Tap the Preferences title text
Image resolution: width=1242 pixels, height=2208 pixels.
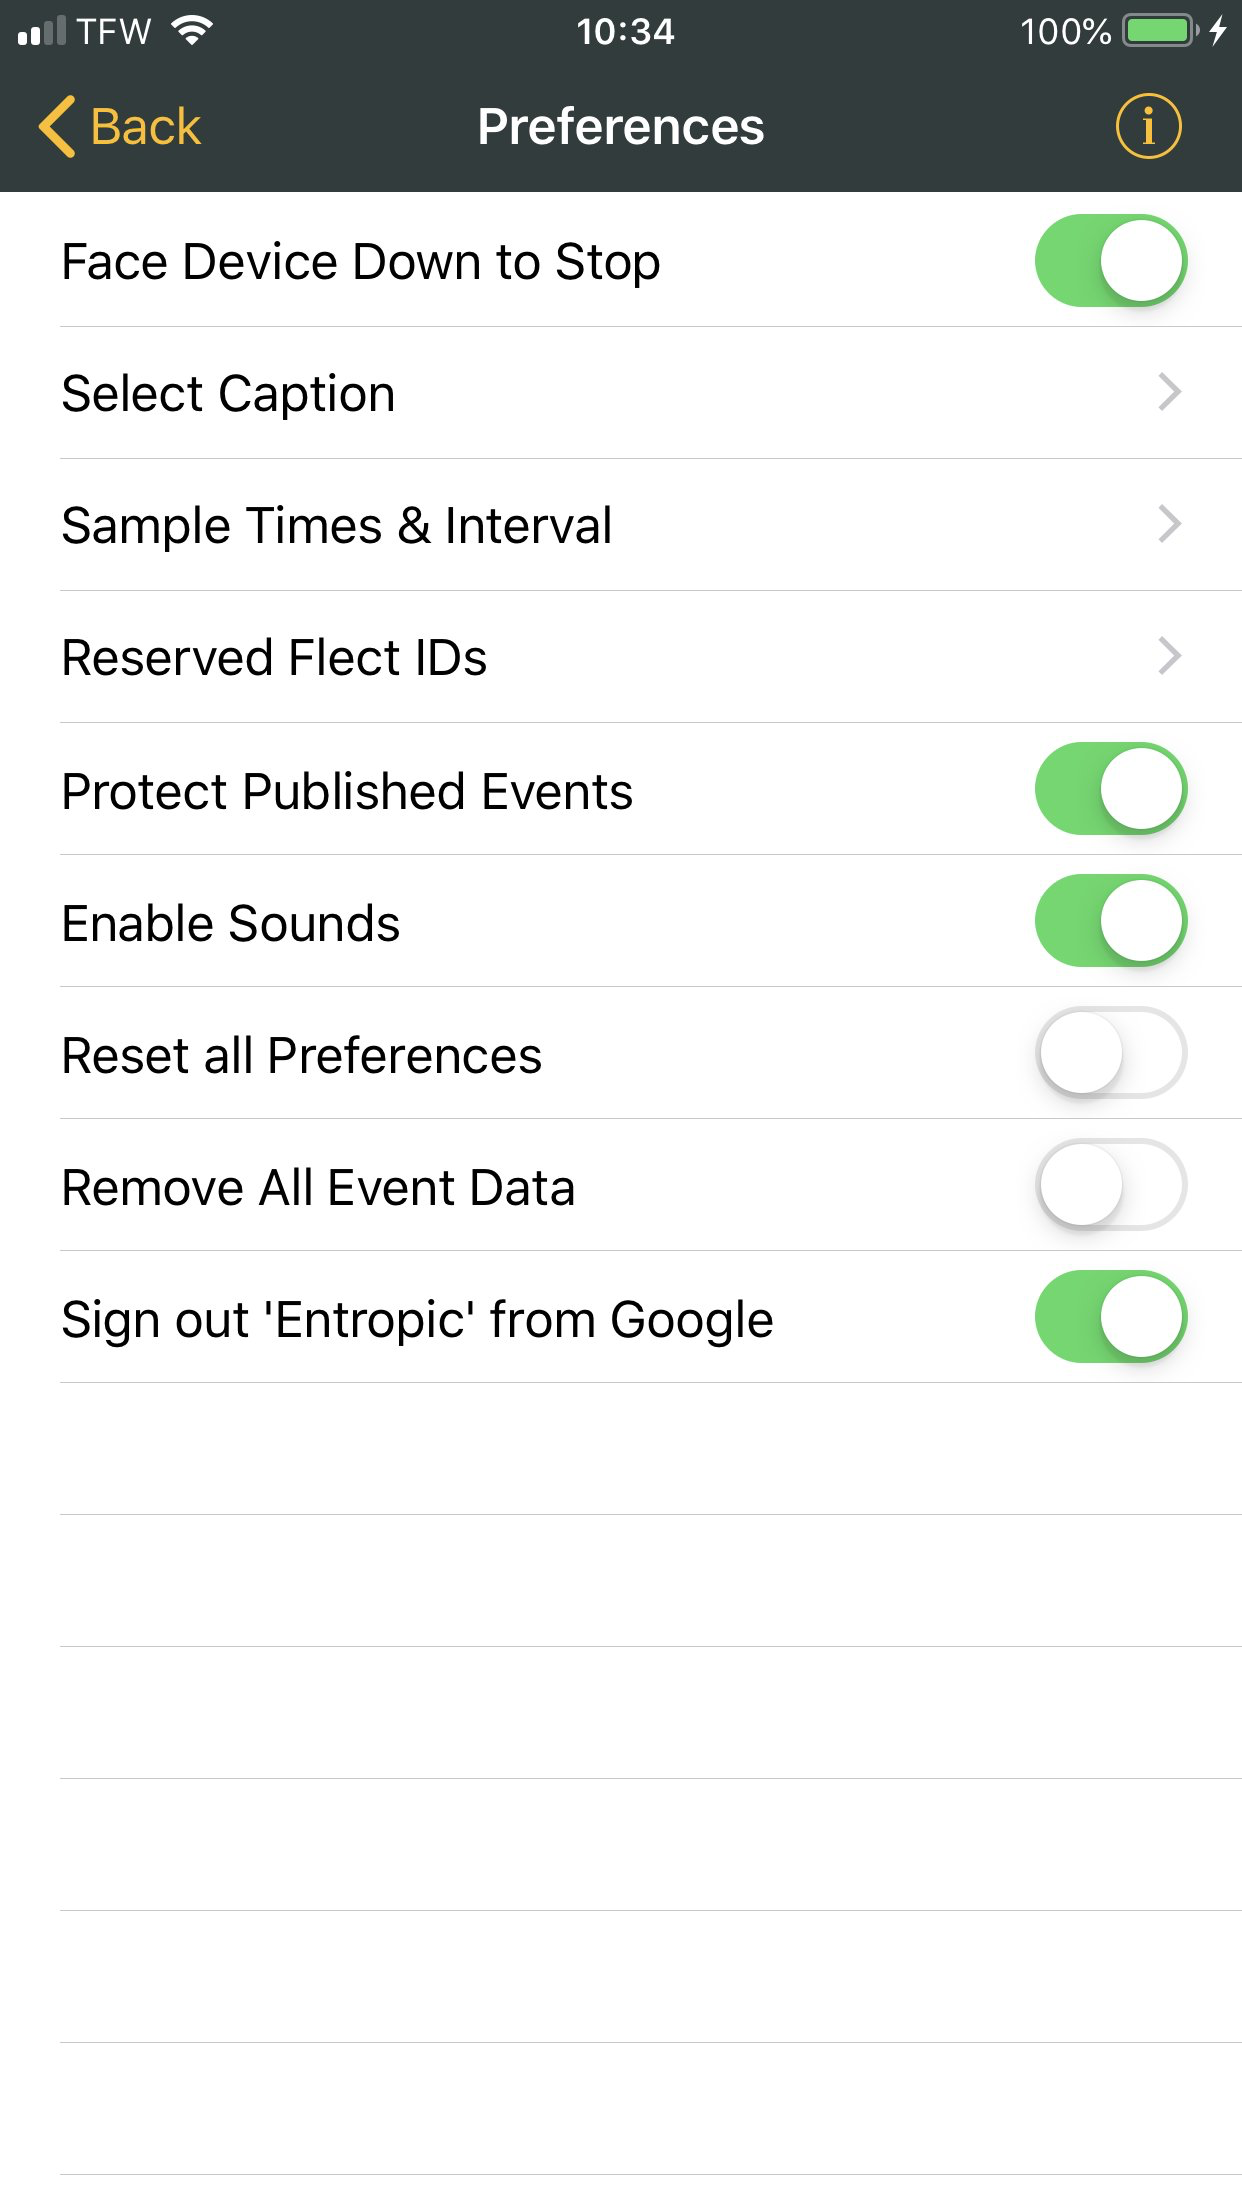620,127
